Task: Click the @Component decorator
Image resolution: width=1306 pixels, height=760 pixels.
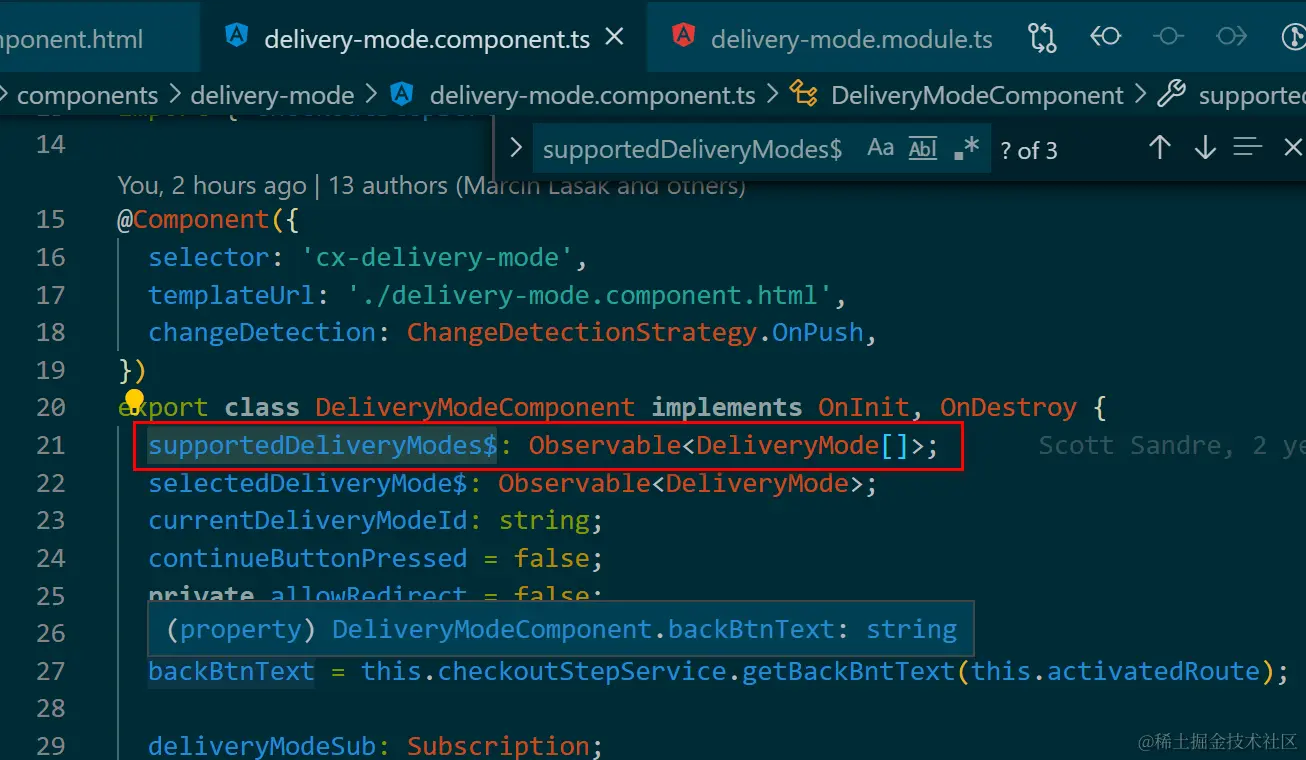Action: click(x=193, y=219)
